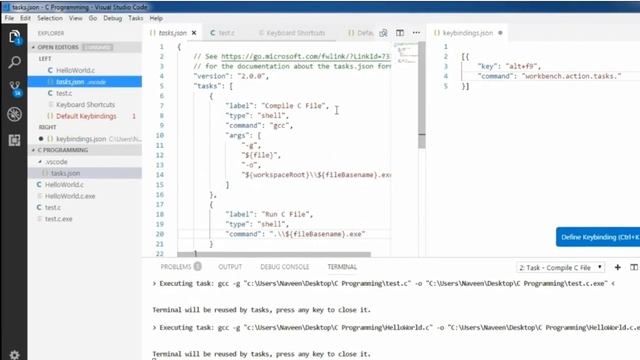Viewport: 640px width, 360px height.
Task: Click the Problems count badge
Action: point(198,267)
